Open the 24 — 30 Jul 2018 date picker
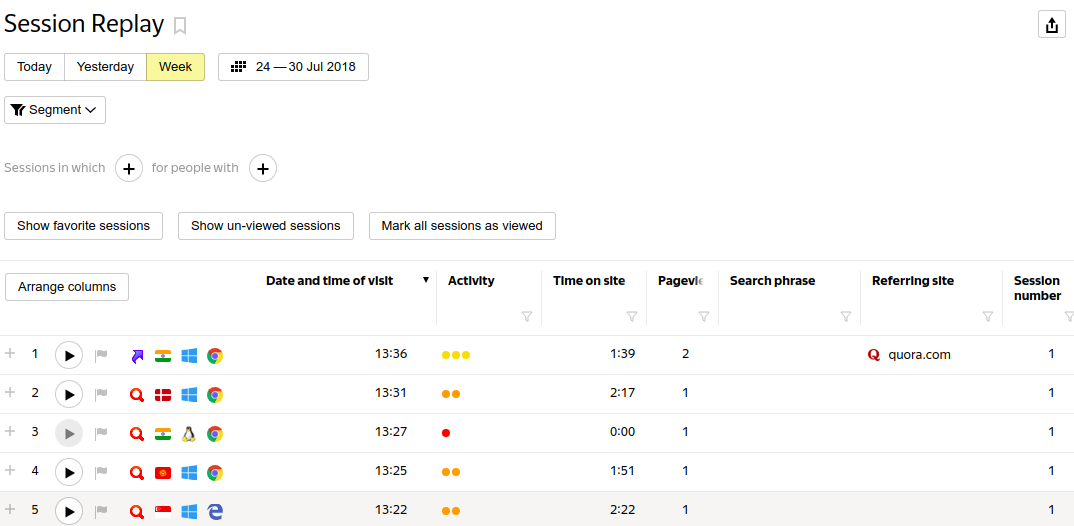The image size is (1074, 526). tap(293, 67)
